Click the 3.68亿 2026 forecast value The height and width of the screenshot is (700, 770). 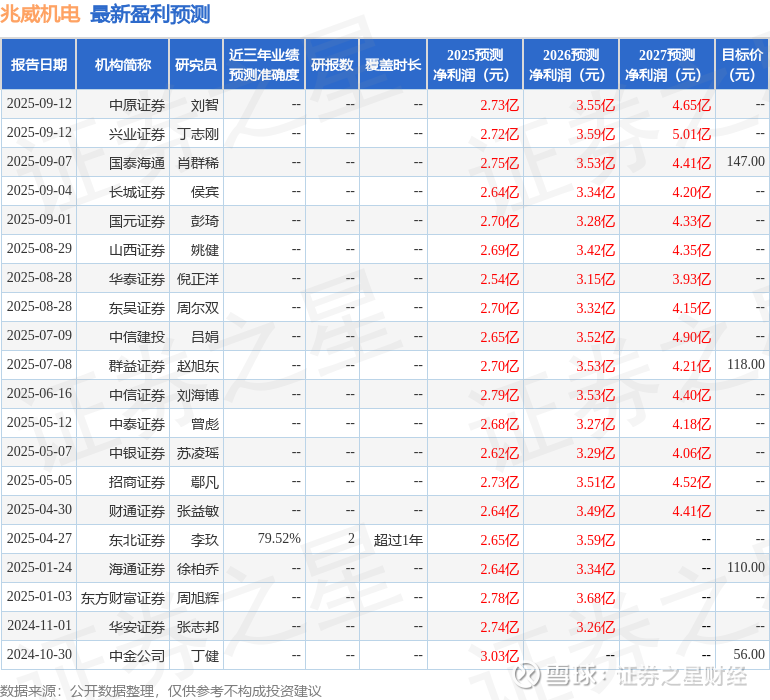596,598
